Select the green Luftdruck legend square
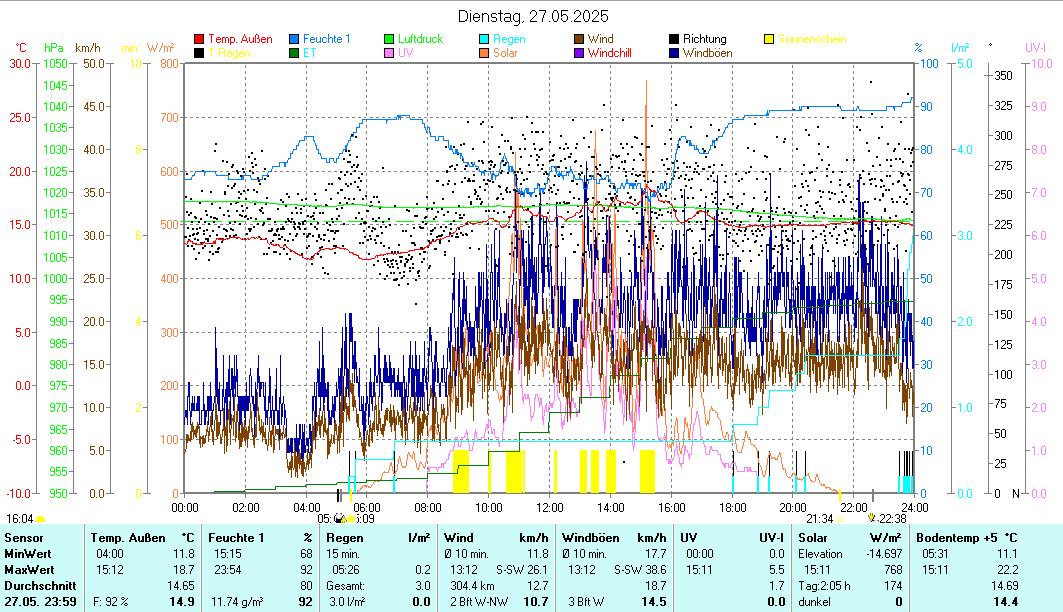This screenshot has width=1063, height=612. (390, 40)
